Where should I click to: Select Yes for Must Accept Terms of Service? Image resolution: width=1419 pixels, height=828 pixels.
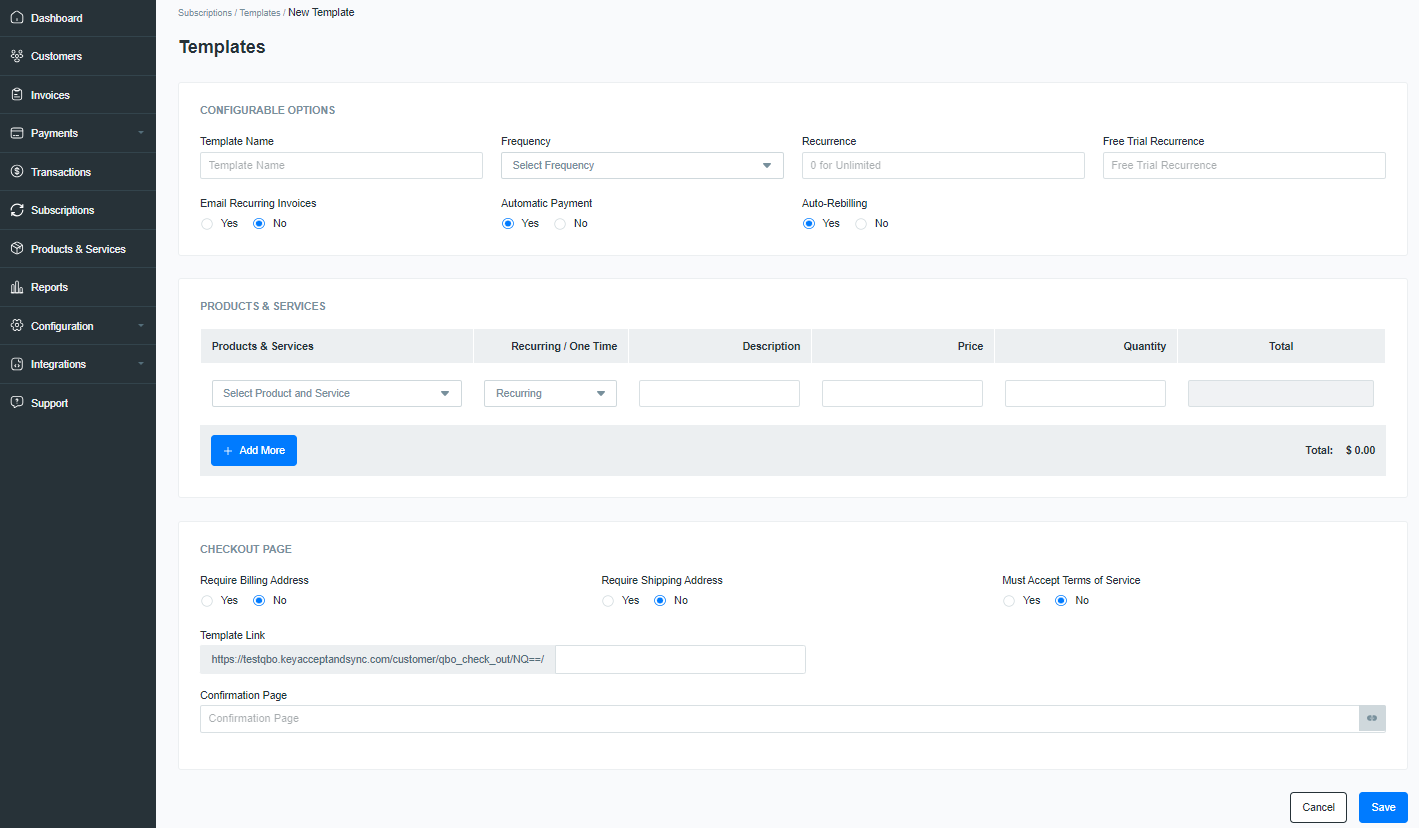pos(1009,601)
